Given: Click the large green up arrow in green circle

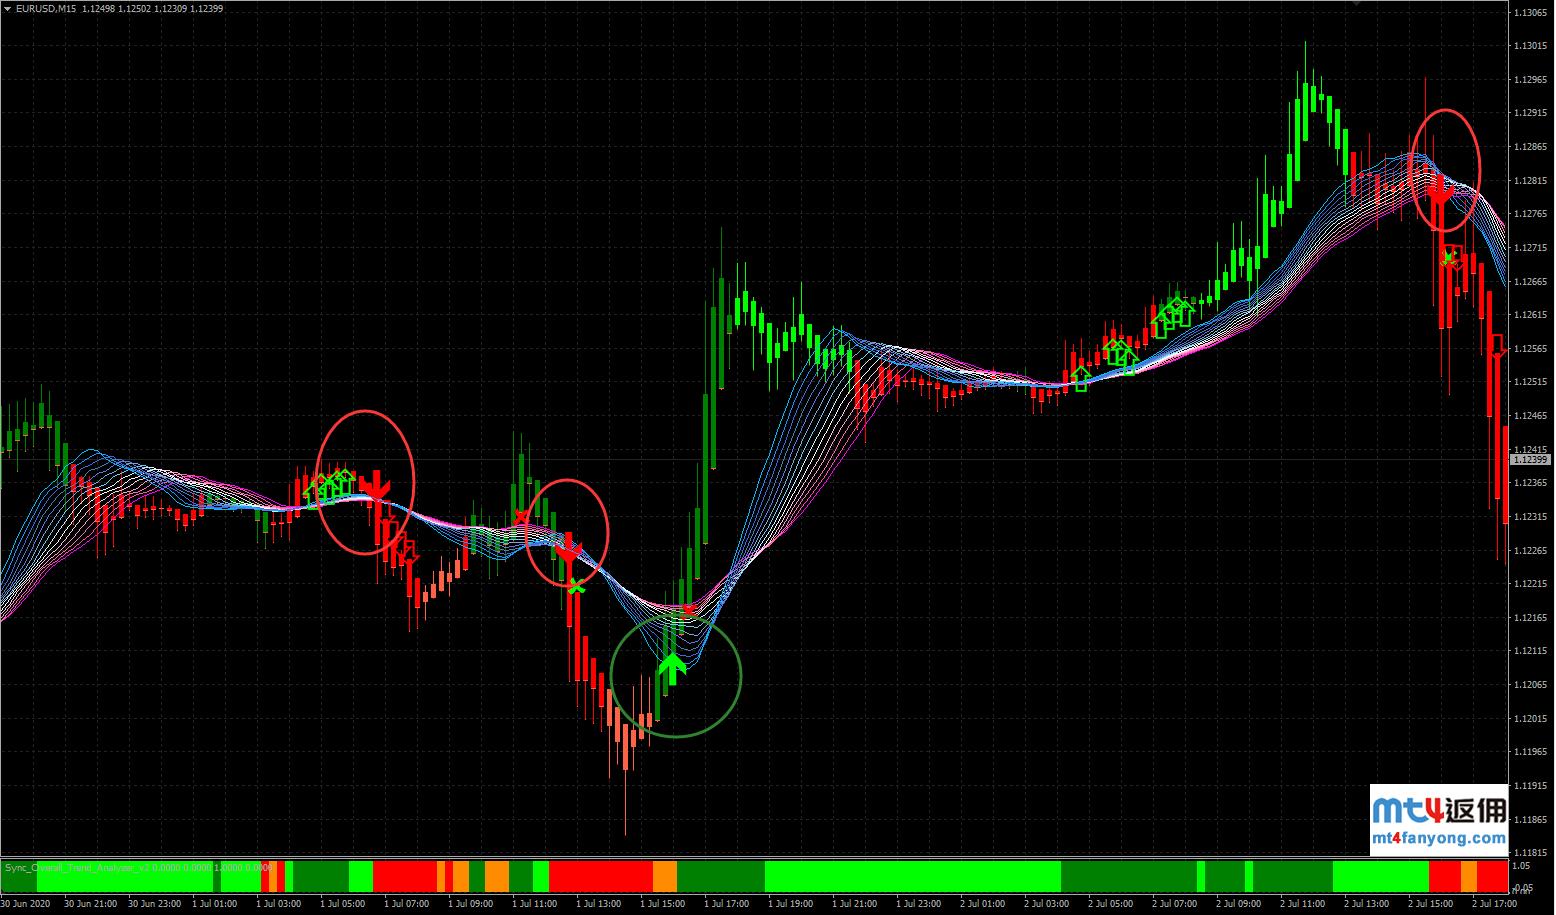Looking at the screenshot, I should [x=672, y=667].
